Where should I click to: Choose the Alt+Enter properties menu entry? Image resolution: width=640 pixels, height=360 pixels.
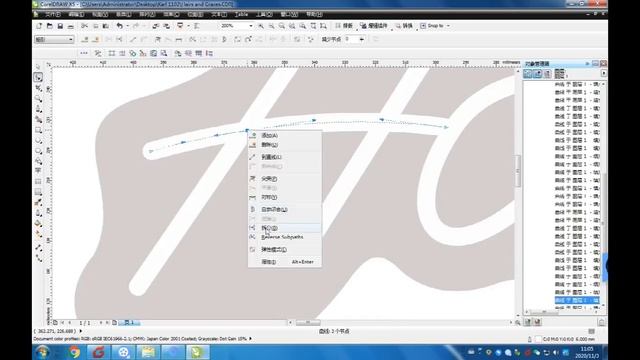pyautogui.click(x=284, y=262)
